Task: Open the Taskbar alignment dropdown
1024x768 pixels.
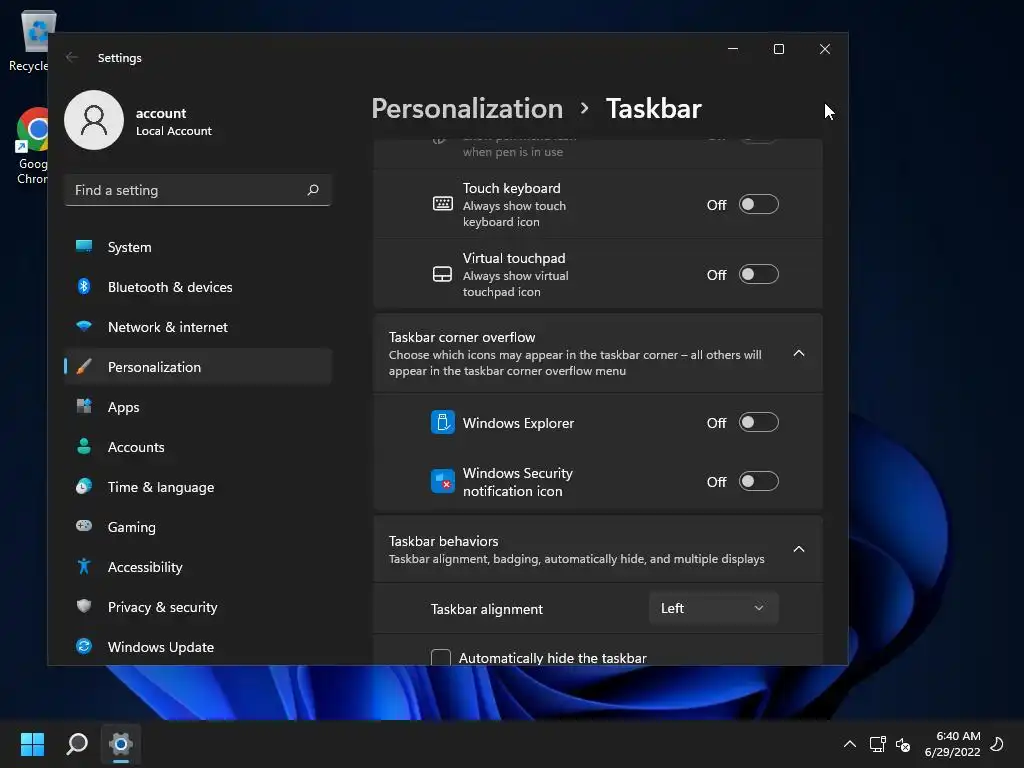Action: pyautogui.click(x=714, y=608)
